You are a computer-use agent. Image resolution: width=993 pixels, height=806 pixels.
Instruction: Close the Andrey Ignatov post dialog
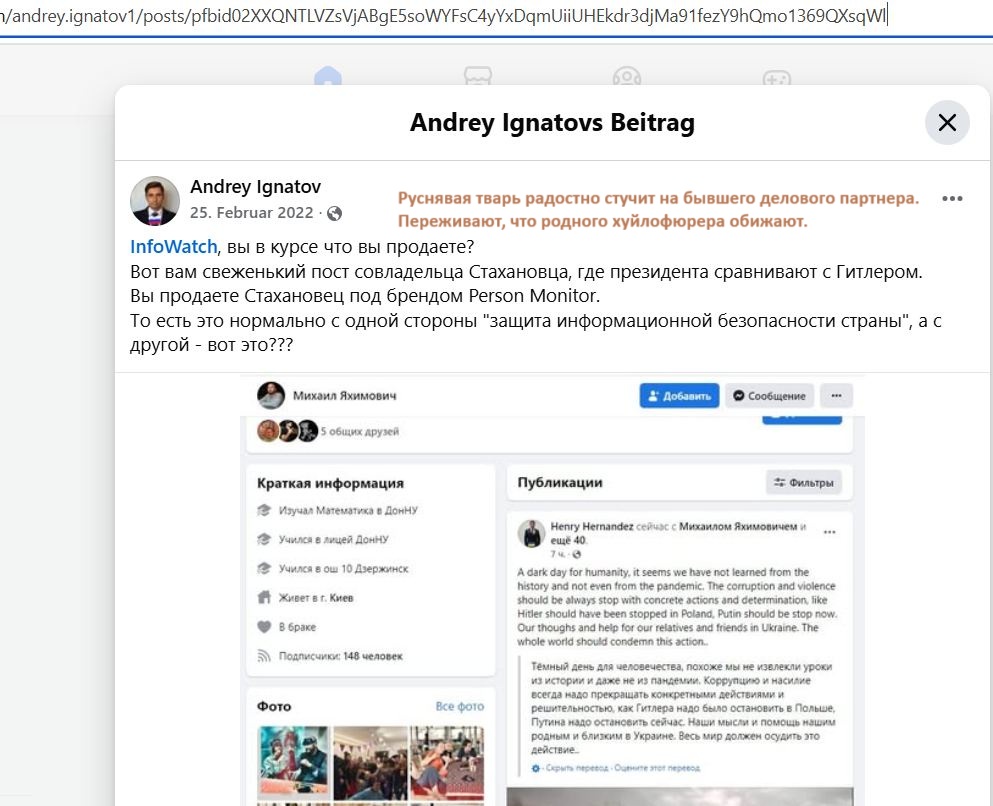point(947,122)
